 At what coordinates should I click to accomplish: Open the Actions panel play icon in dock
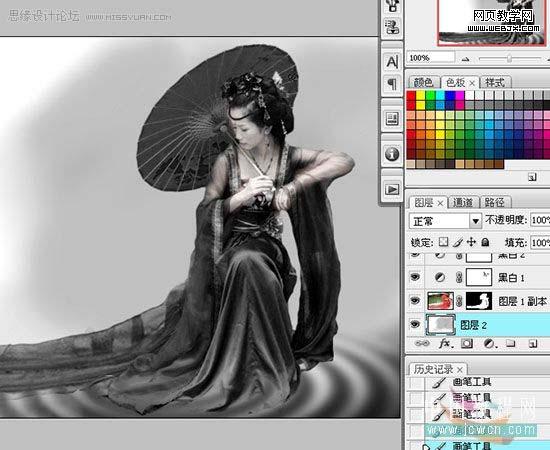click(x=392, y=189)
